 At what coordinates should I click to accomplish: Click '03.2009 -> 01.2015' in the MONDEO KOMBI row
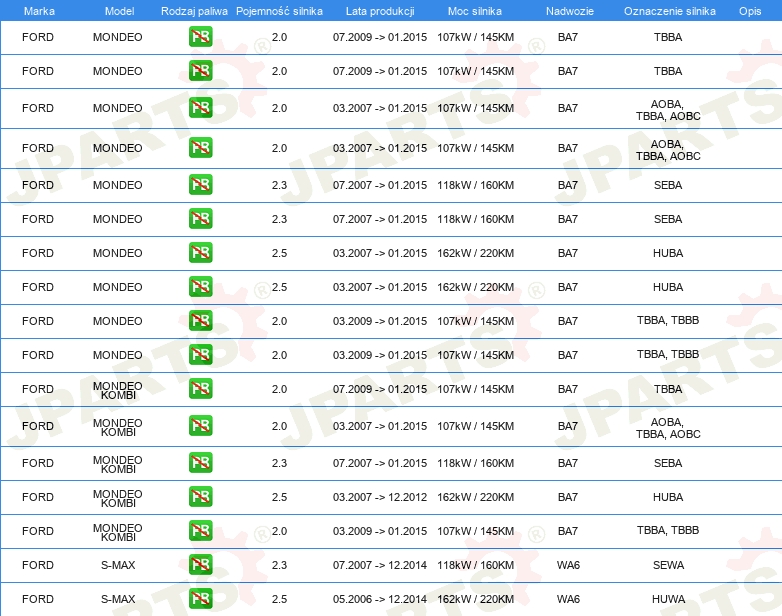(x=380, y=531)
